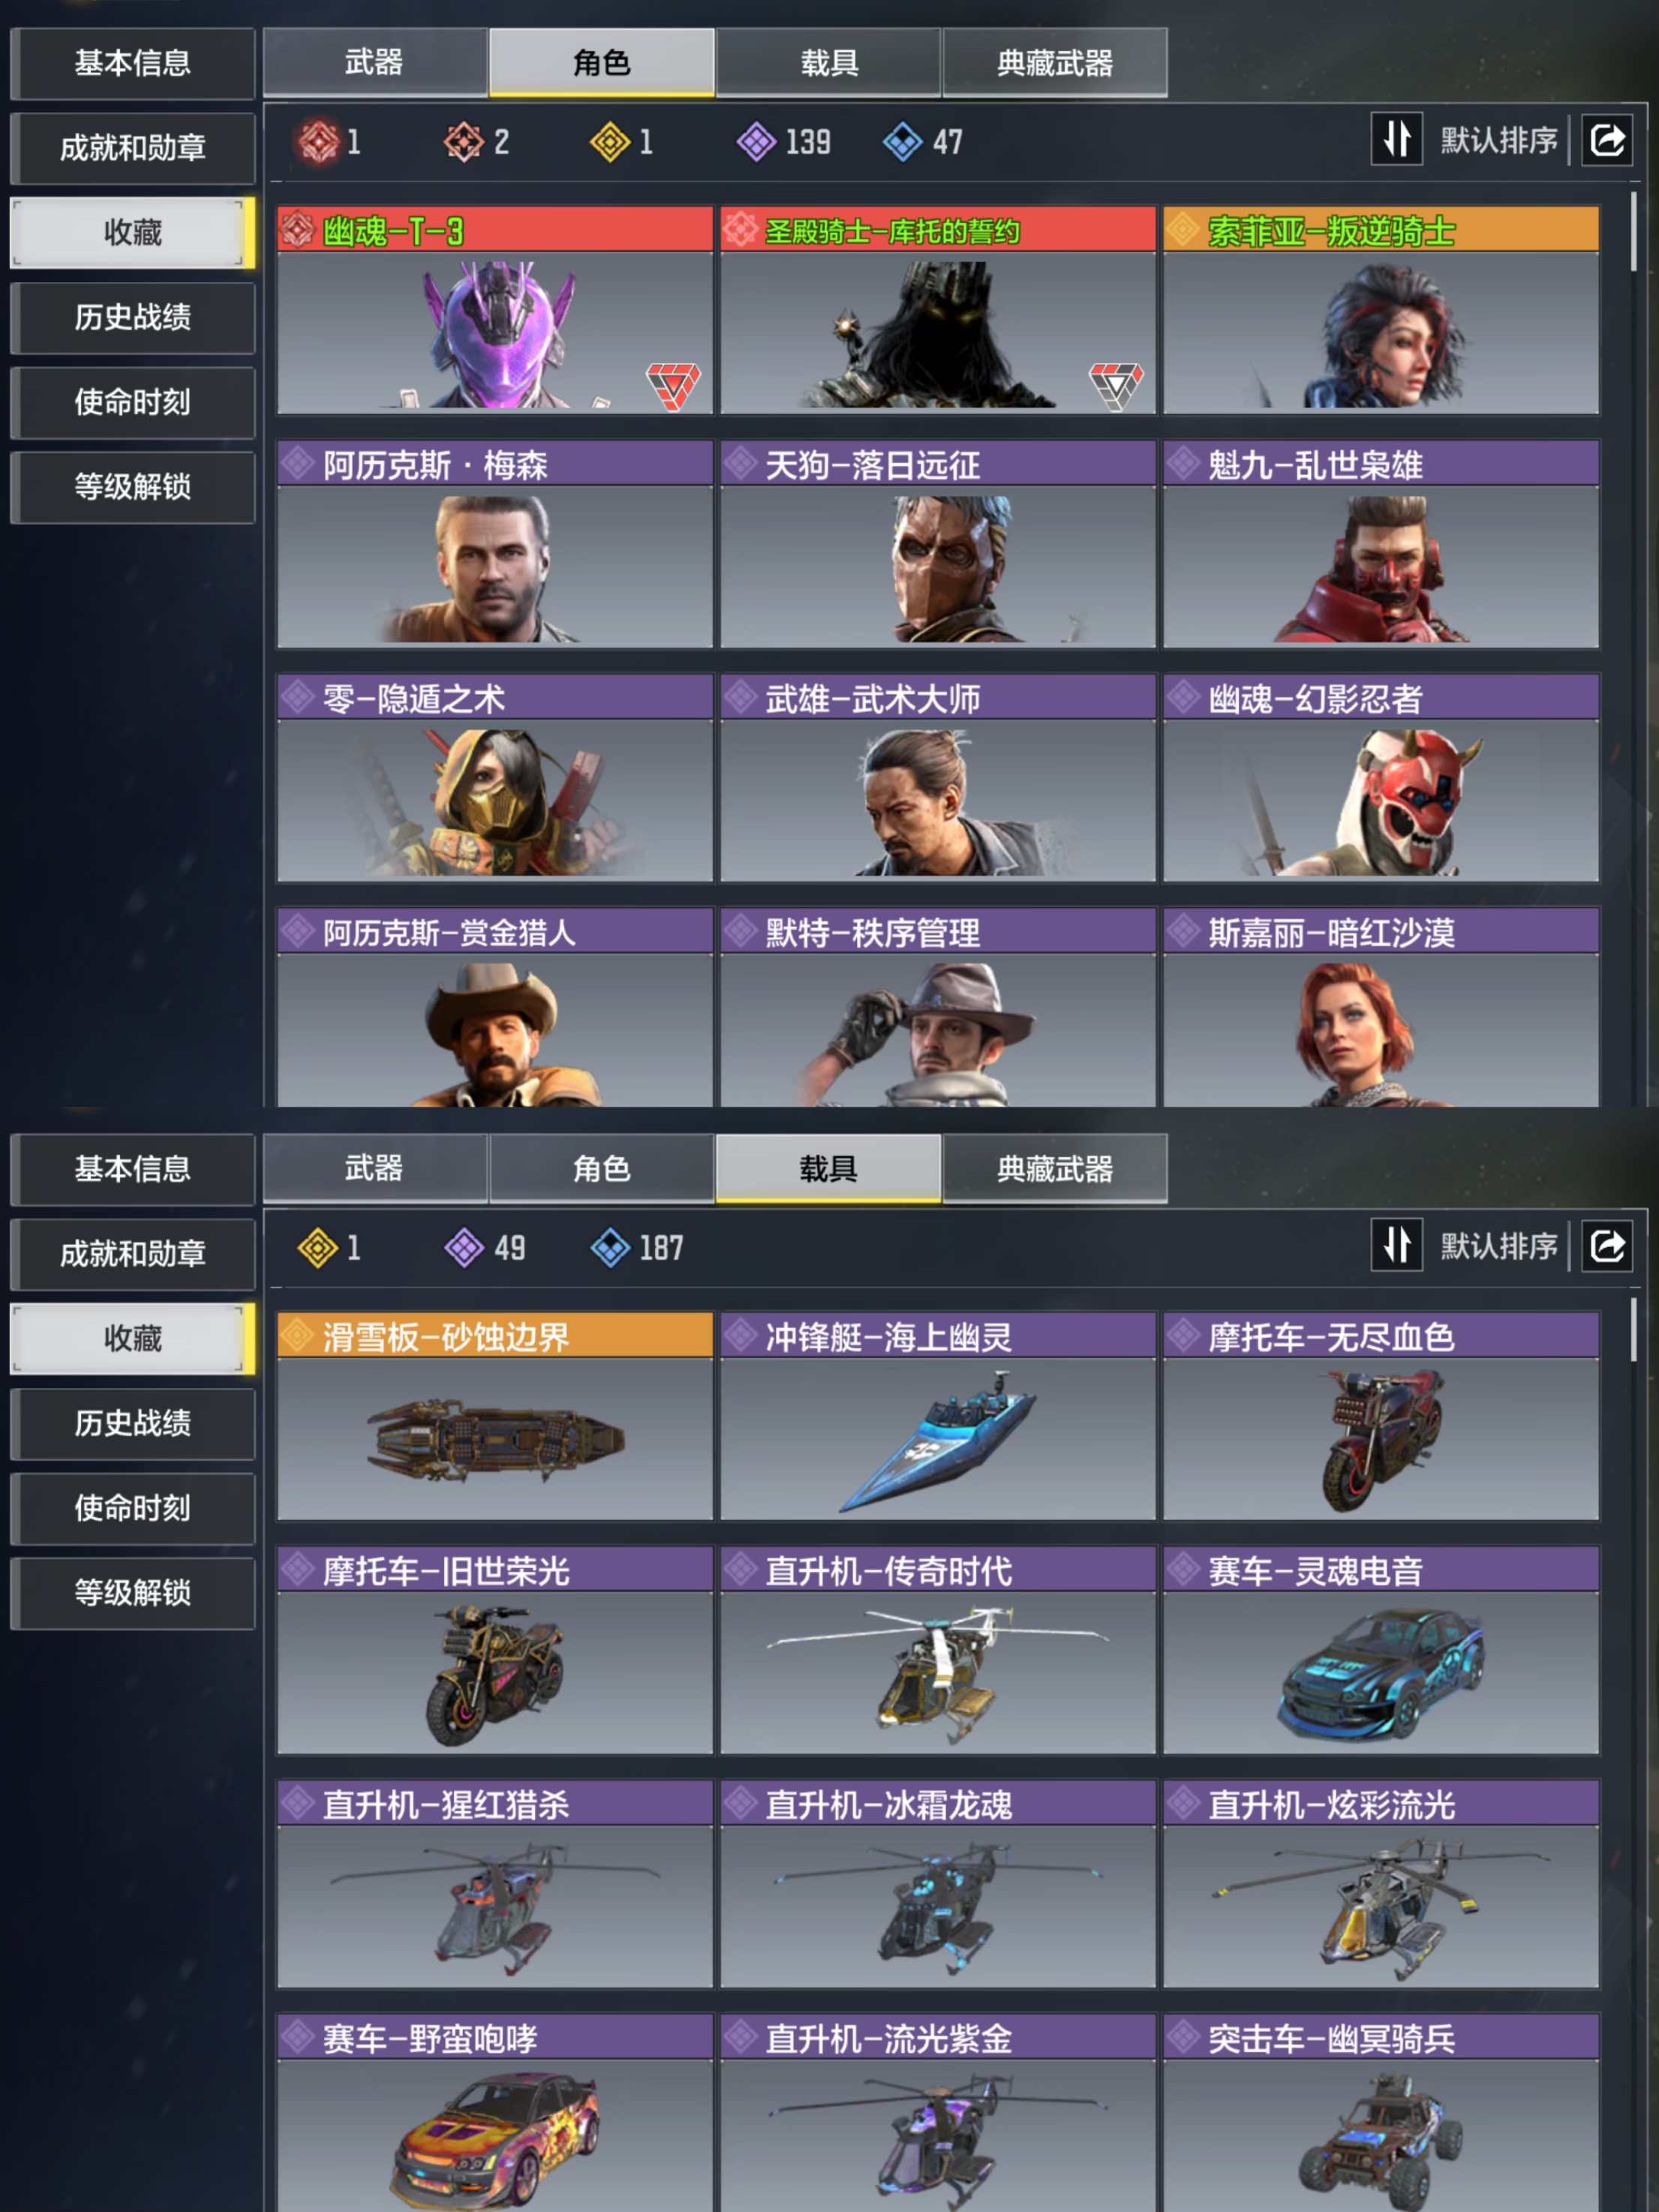This screenshot has width=1659, height=2212.
Task: Filter by purple epic rarity showing 139
Action: (757, 141)
